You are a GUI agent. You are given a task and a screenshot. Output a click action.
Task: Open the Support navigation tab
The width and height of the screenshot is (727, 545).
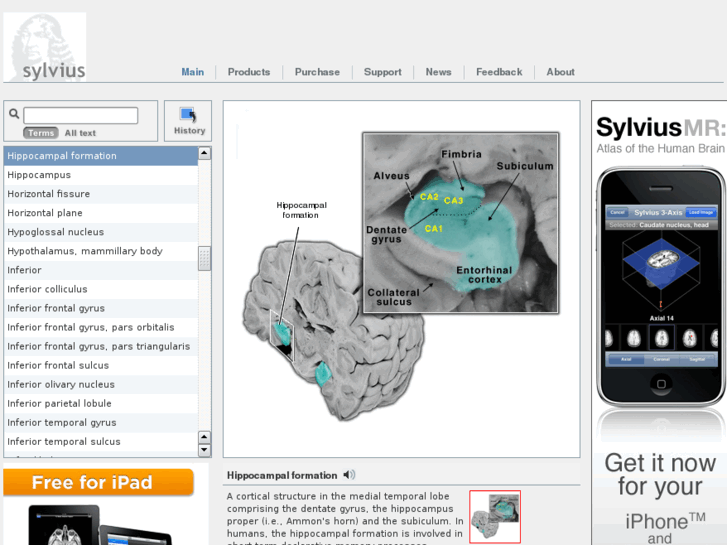[383, 72]
